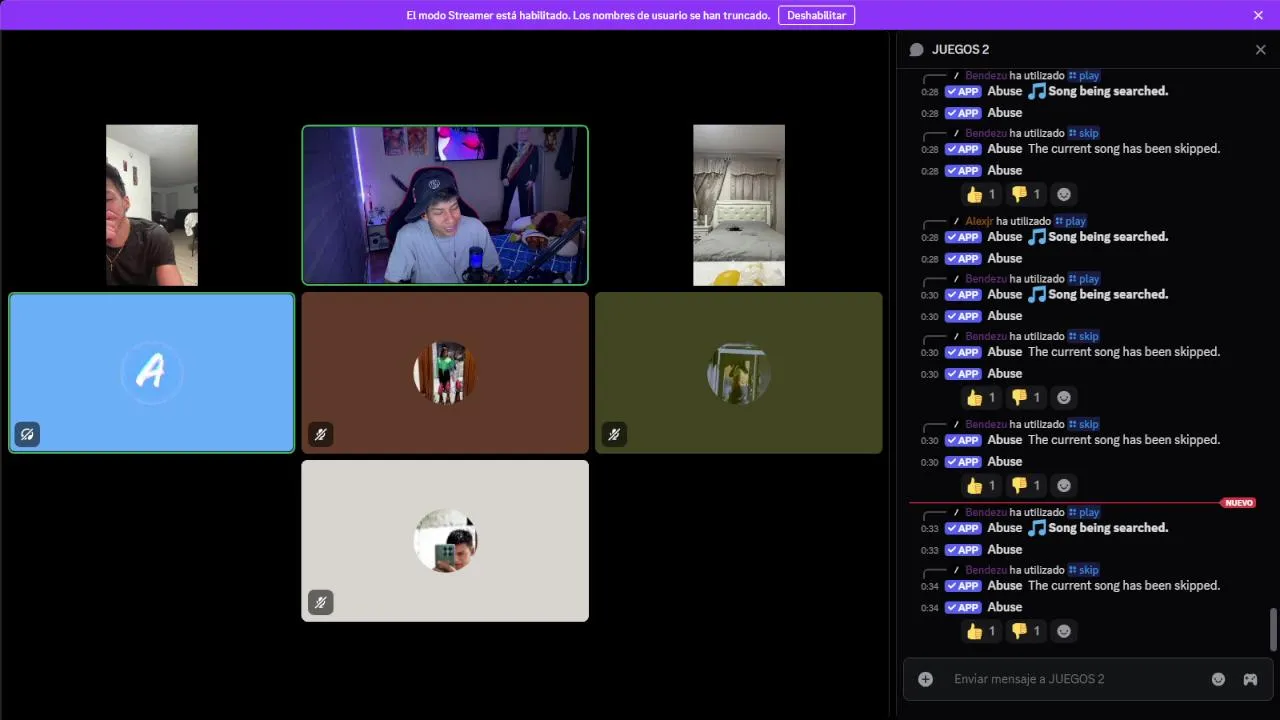
Task: Click 0:33 'Song being searched.' text
Action: click(x=1108, y=528)
